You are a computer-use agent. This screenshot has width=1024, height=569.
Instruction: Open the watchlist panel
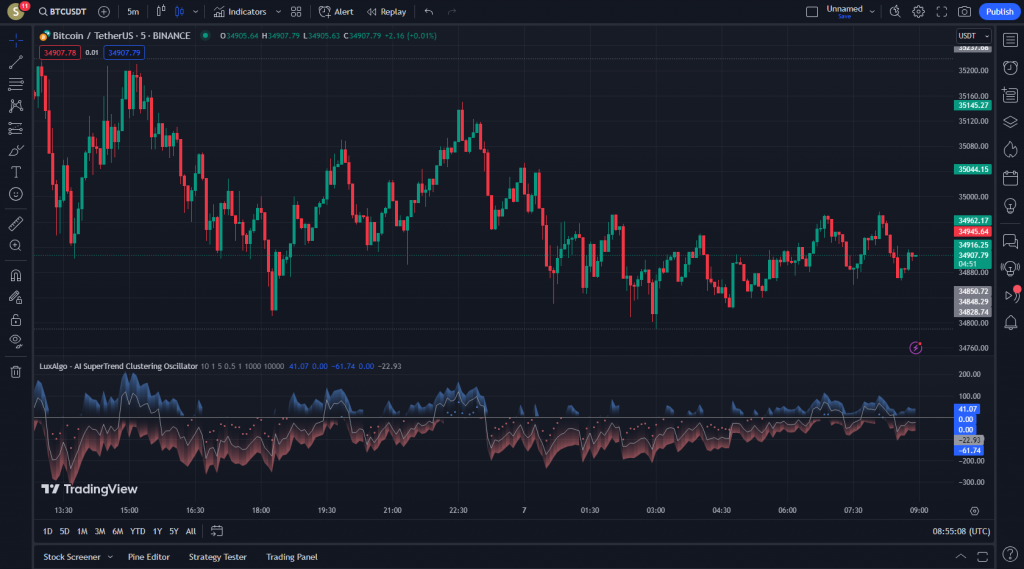pos(1010,41)
